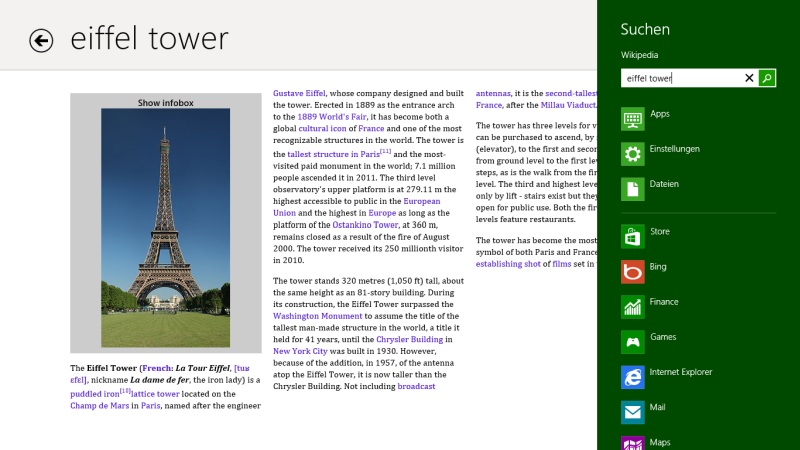Open the broadcast link
Viewport: 800px width, 450px height.
pyautogui.click(x=416, y=387)
